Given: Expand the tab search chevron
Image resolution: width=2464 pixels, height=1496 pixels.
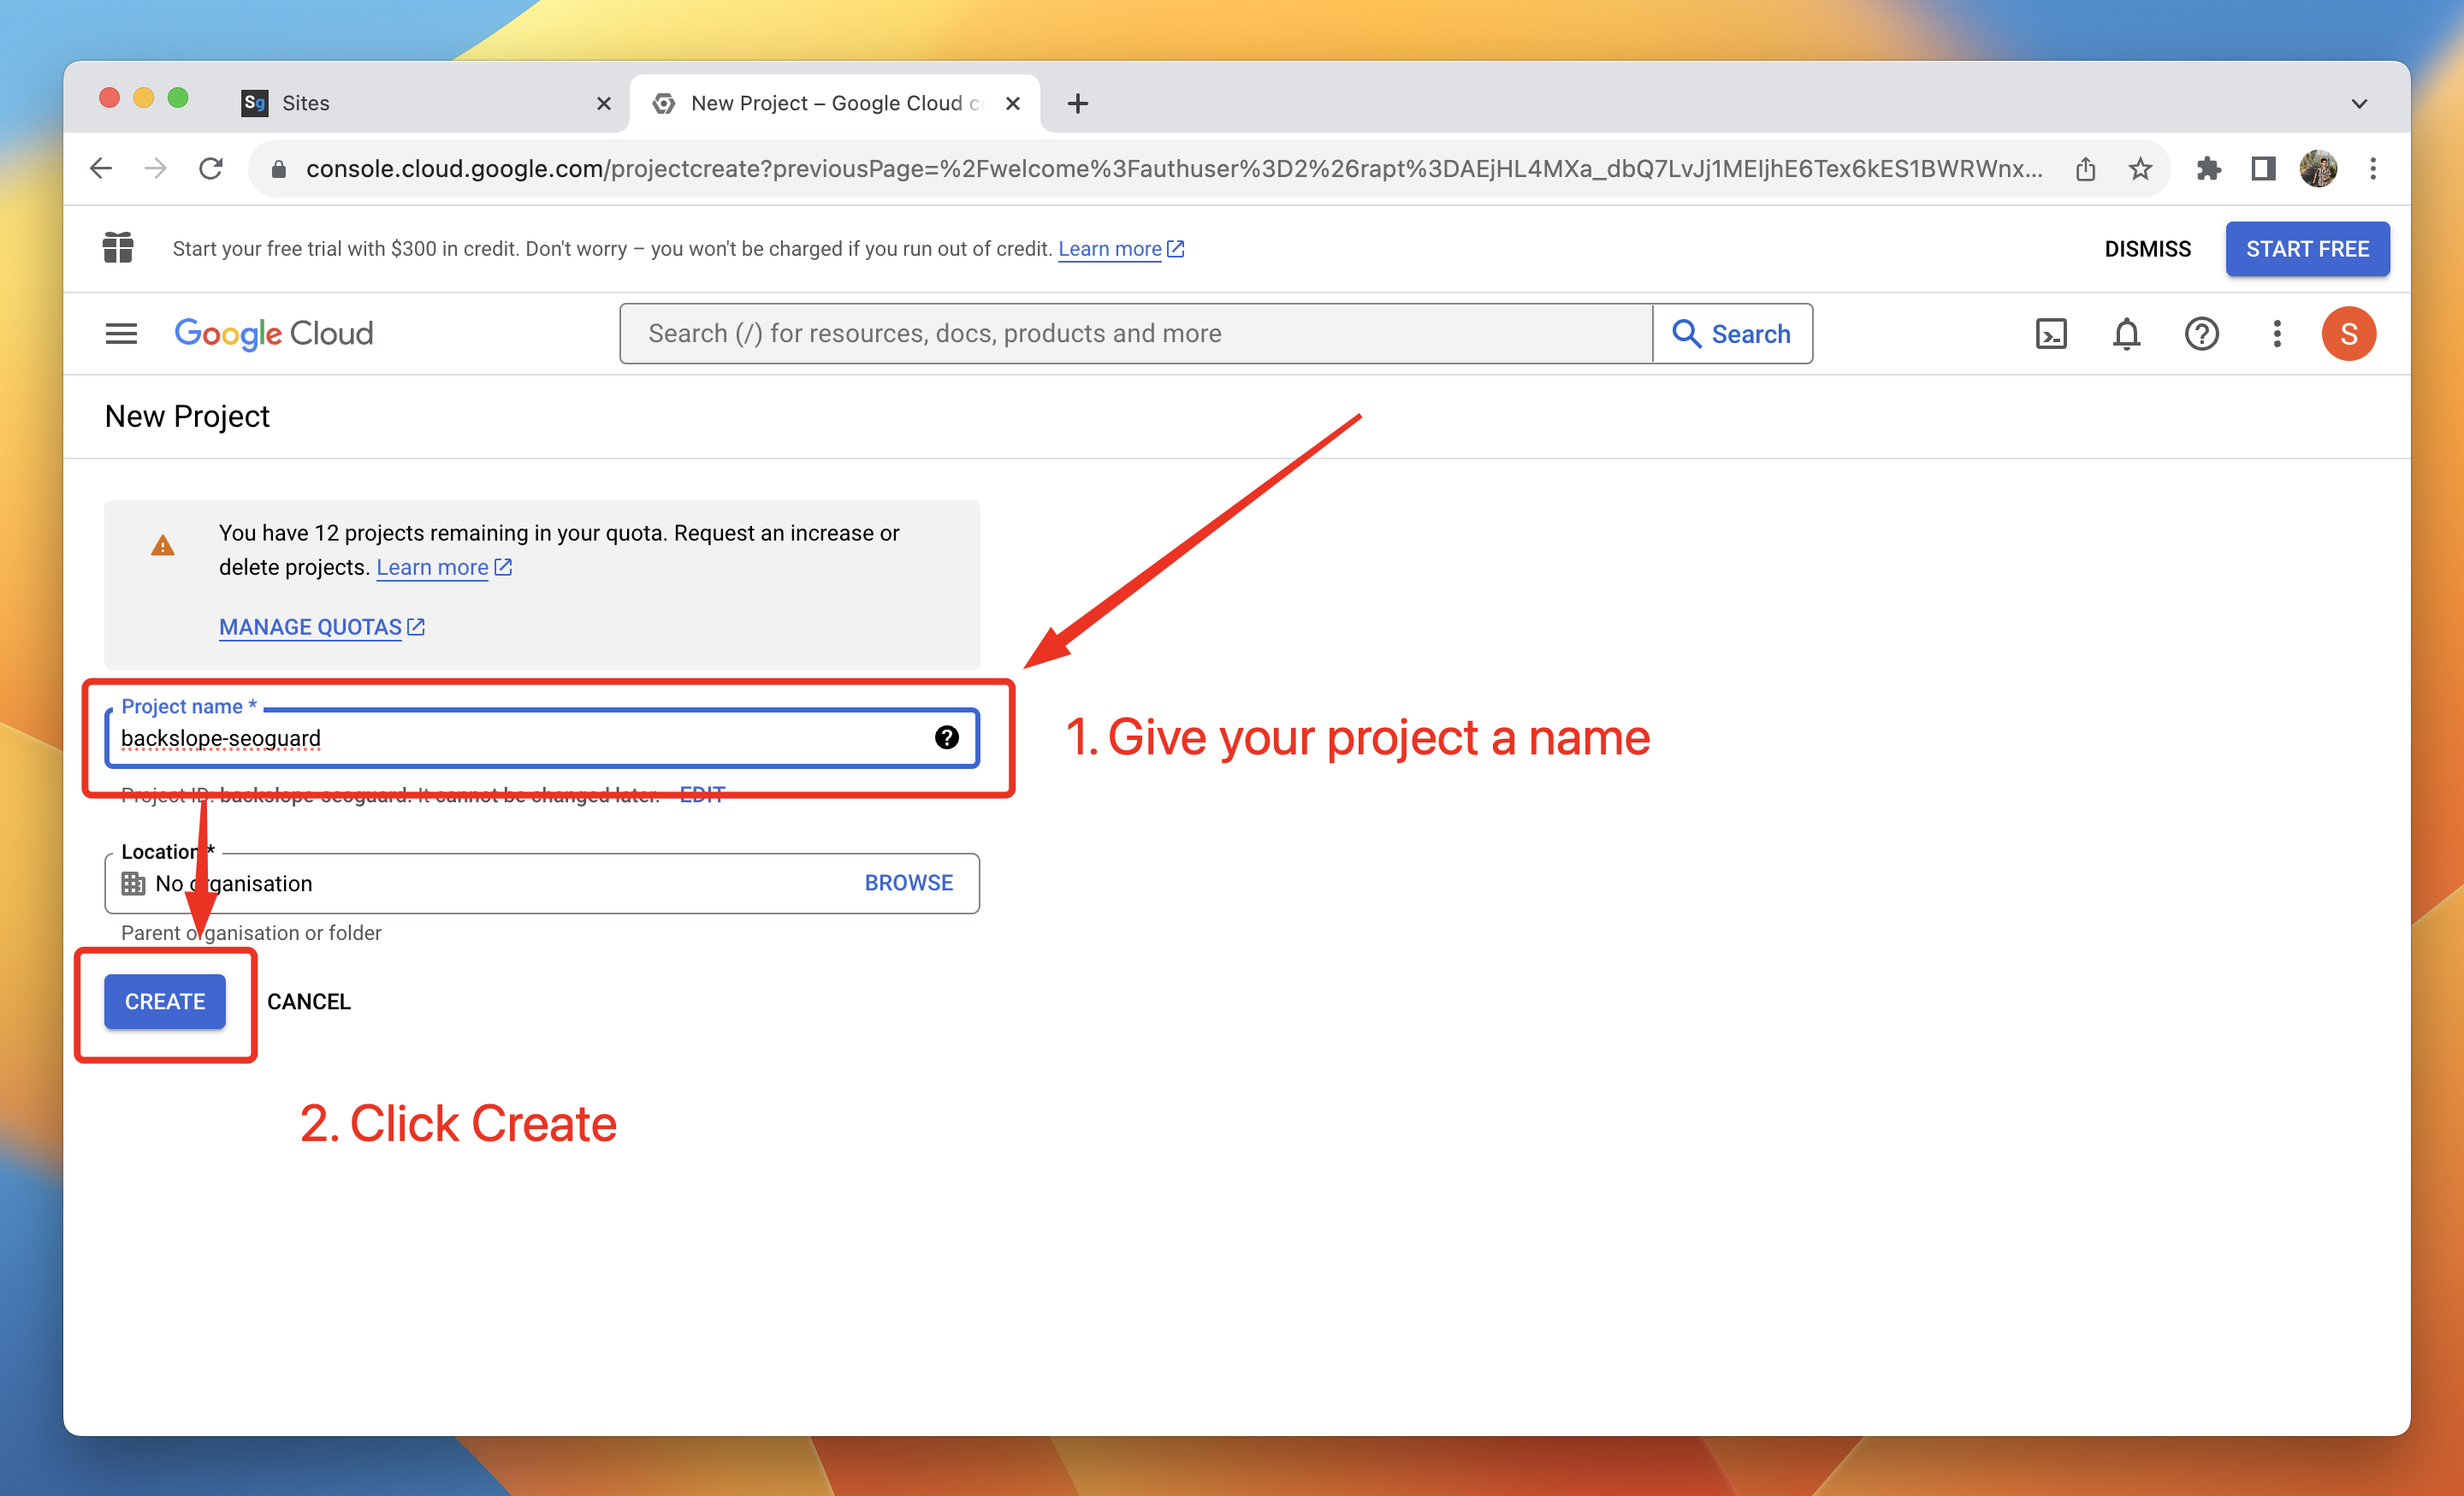Looking at the screenshot, I should (x=2359, y=104).
